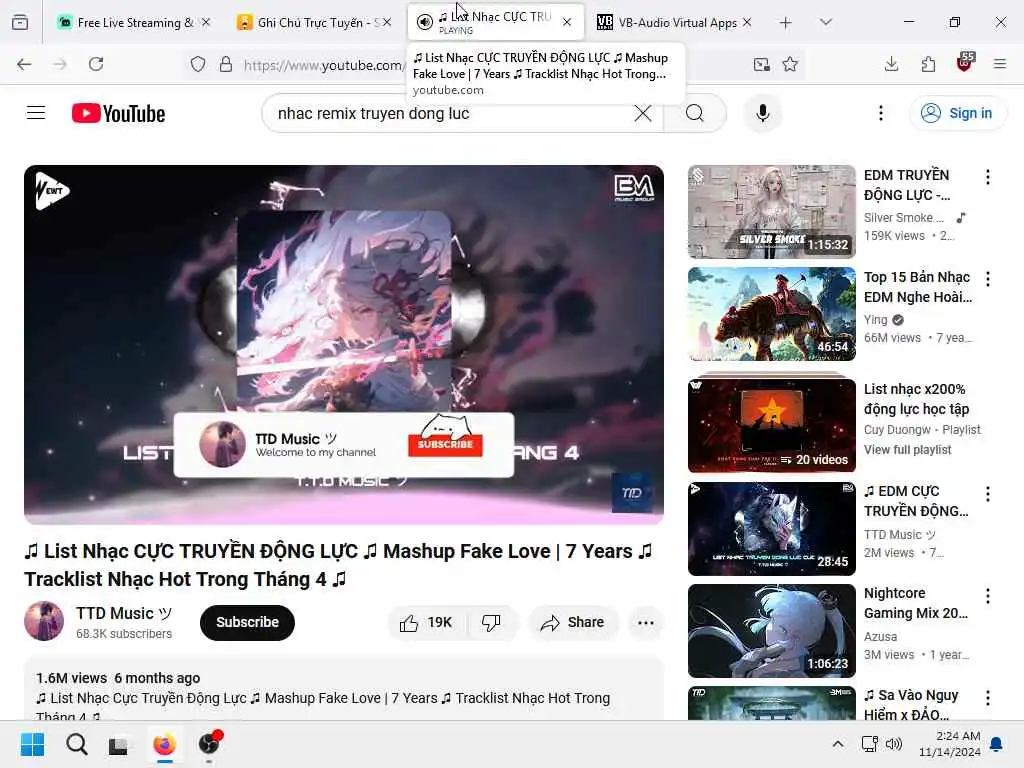The height and width of the screenshot is (768, 1024).
Task: Bookmark this page with the star
Action: coord(790,64)
